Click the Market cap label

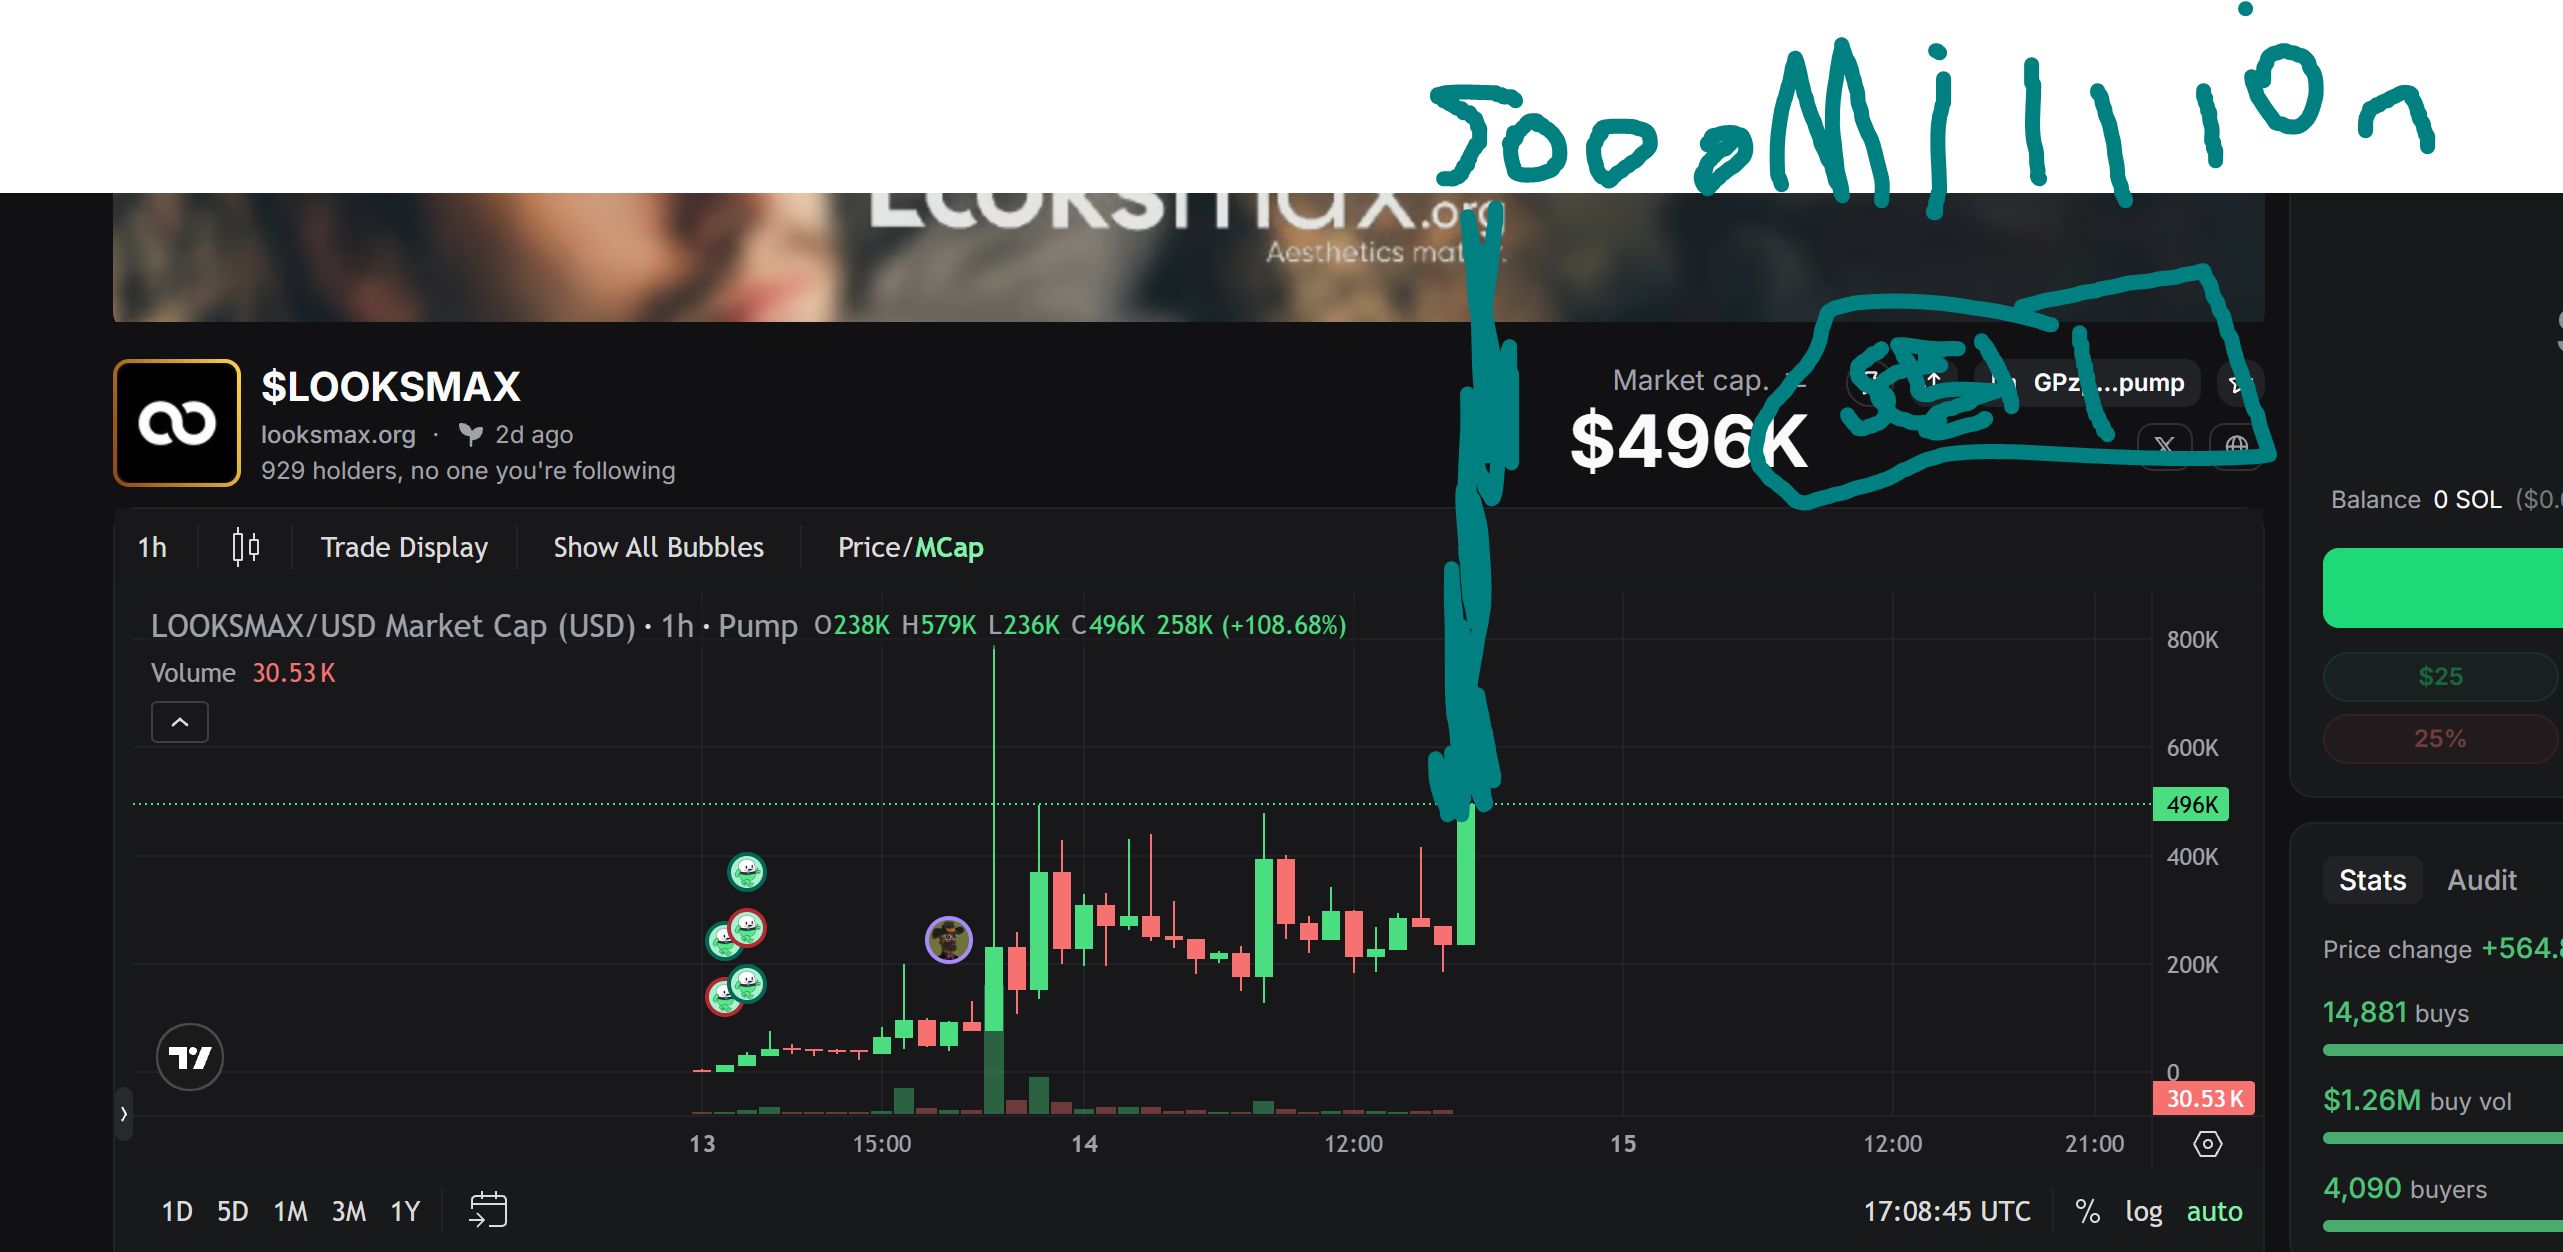(x=1690, y=380)
